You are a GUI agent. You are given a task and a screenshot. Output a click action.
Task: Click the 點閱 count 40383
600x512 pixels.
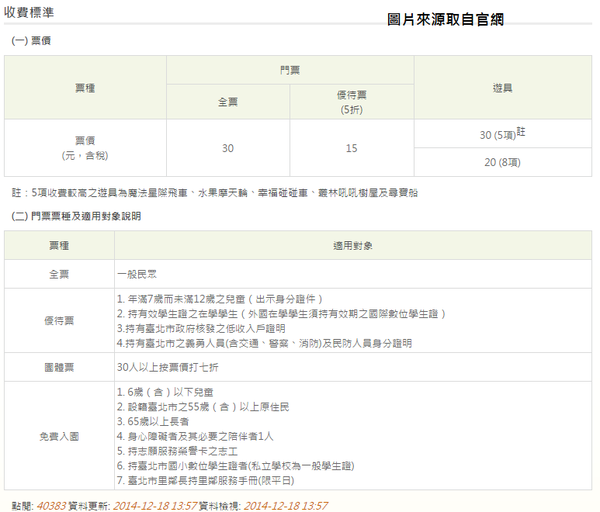(50, 505)
